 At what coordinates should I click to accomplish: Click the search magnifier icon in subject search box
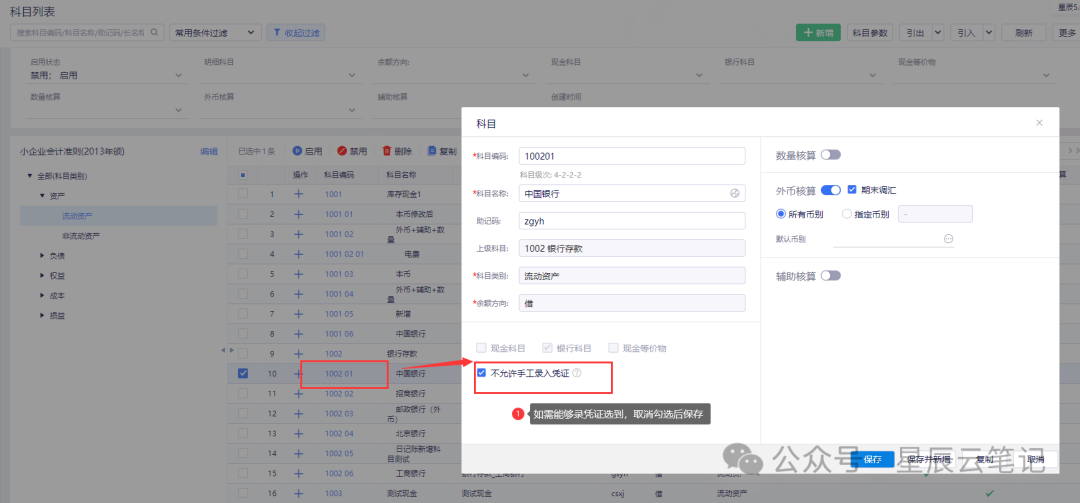(x=156, y=32)
